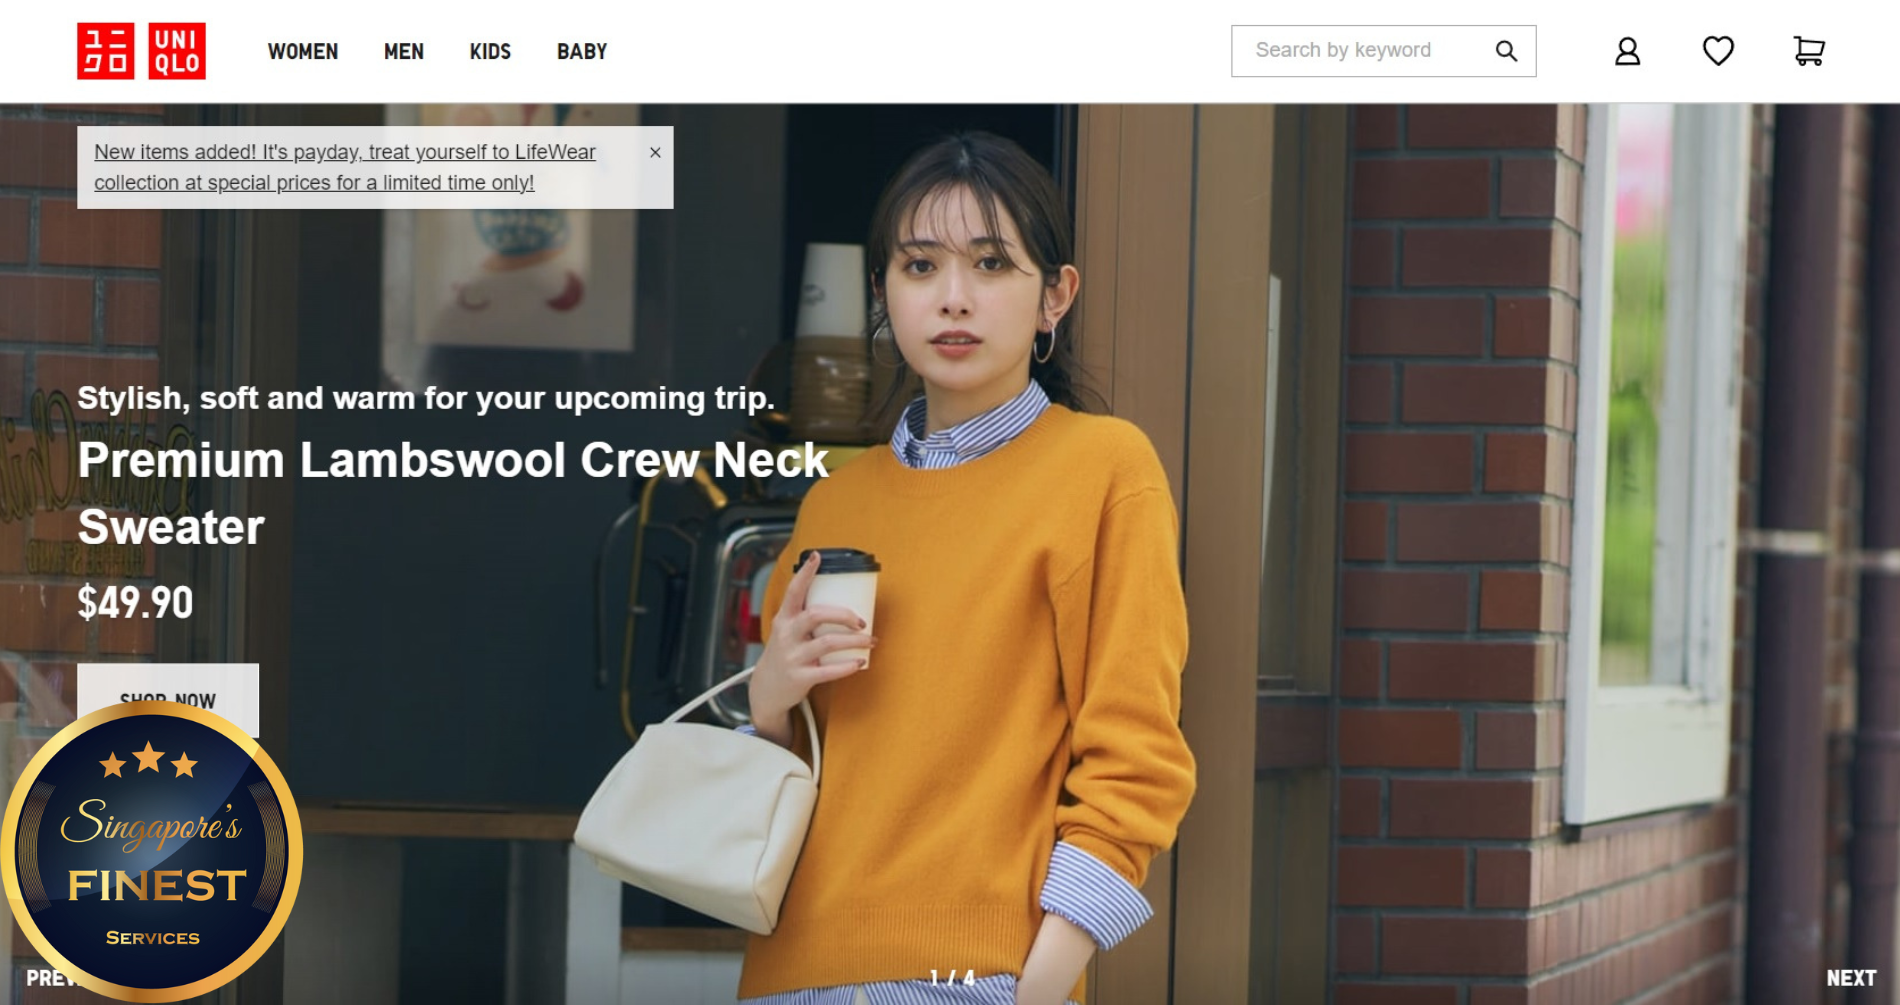
Task: Open the WOMEN category menu
Action: tap(302, 51)
